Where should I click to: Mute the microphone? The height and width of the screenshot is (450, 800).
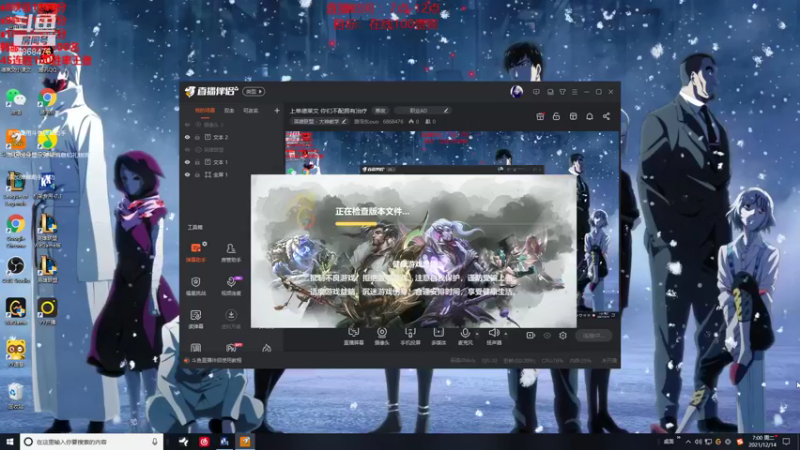[465, 334]
